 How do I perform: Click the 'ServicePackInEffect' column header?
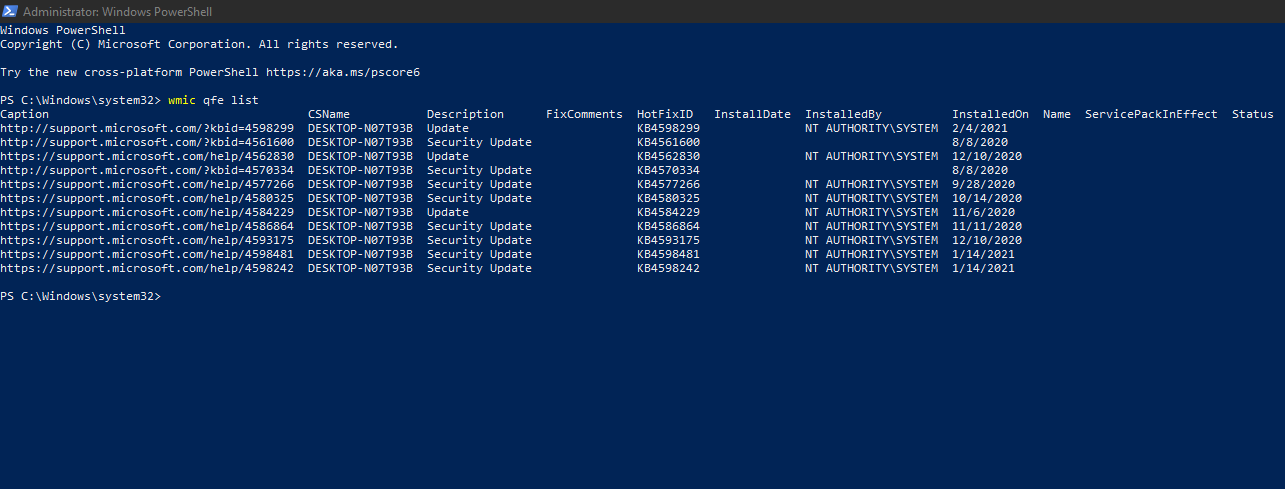[1151, 114]
